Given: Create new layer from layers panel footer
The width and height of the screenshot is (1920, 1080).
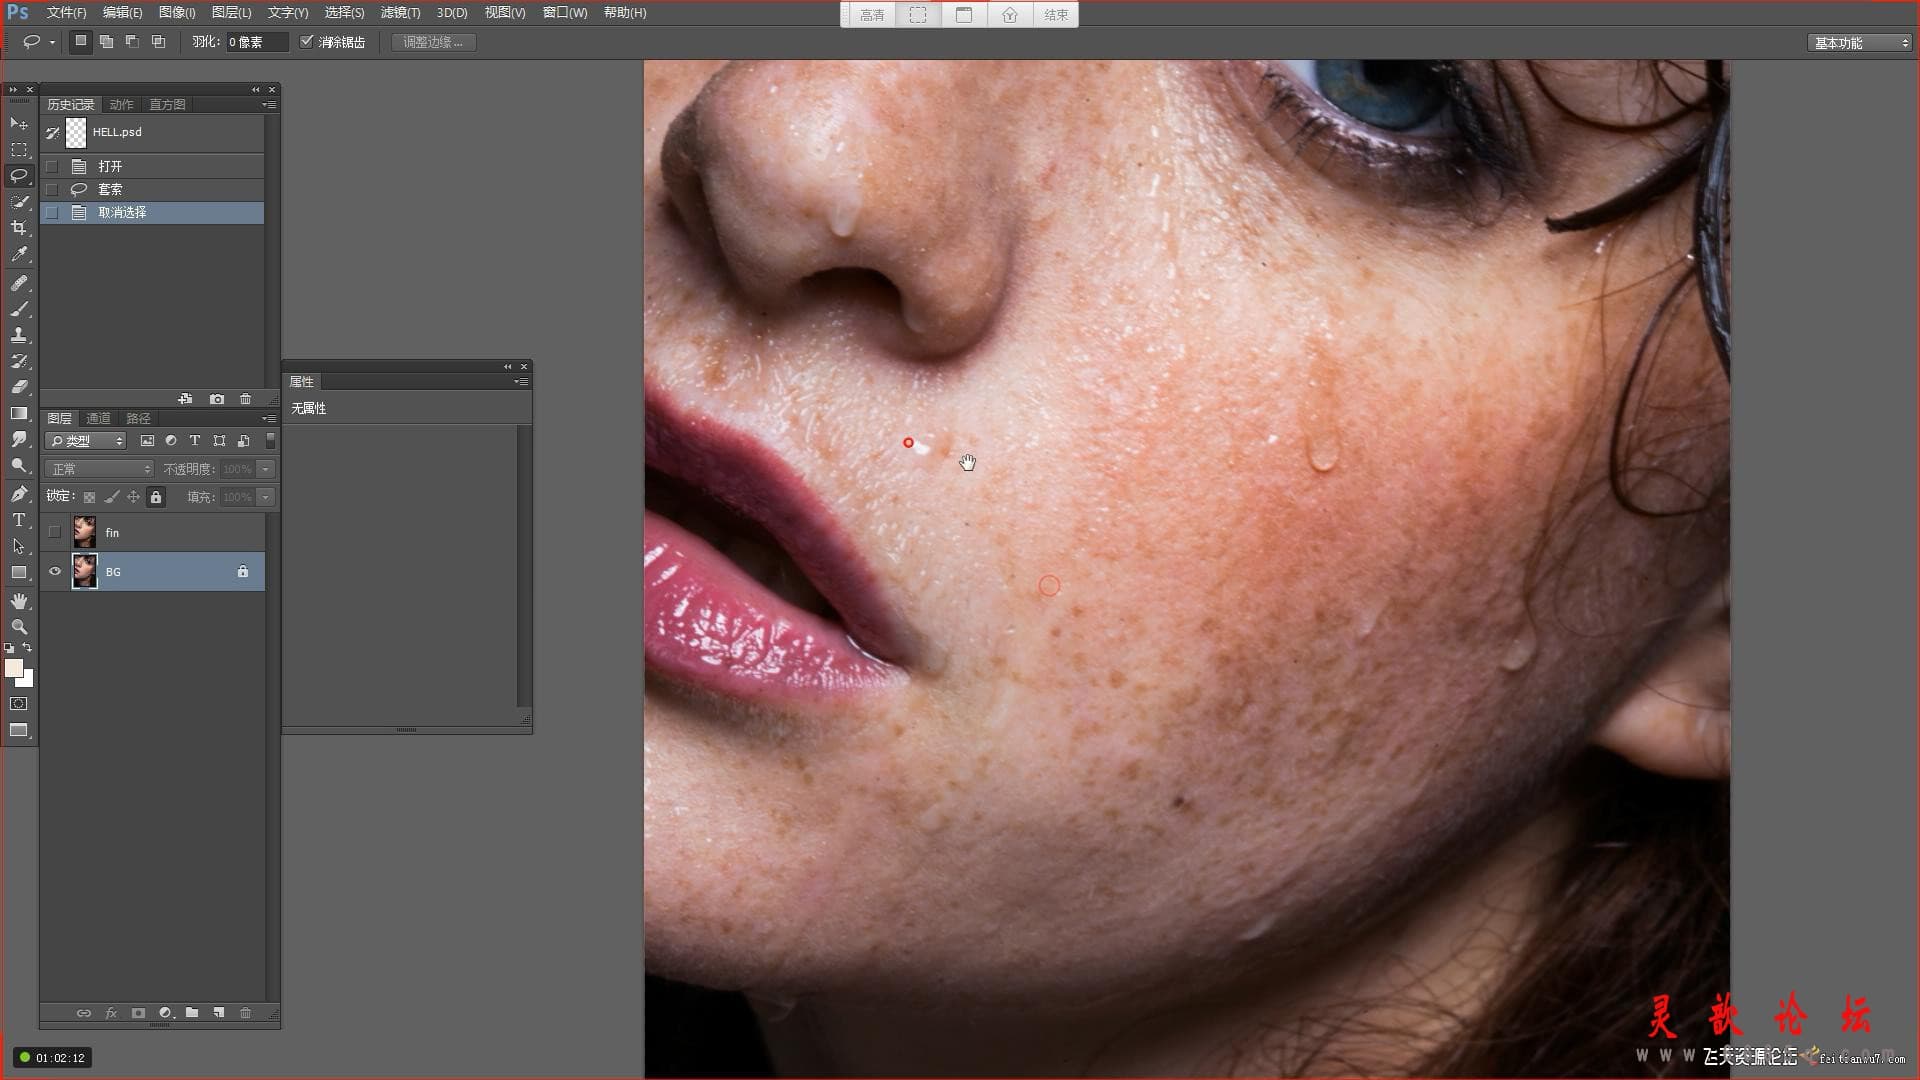Looking at the screenshot, I should 218,1013.
